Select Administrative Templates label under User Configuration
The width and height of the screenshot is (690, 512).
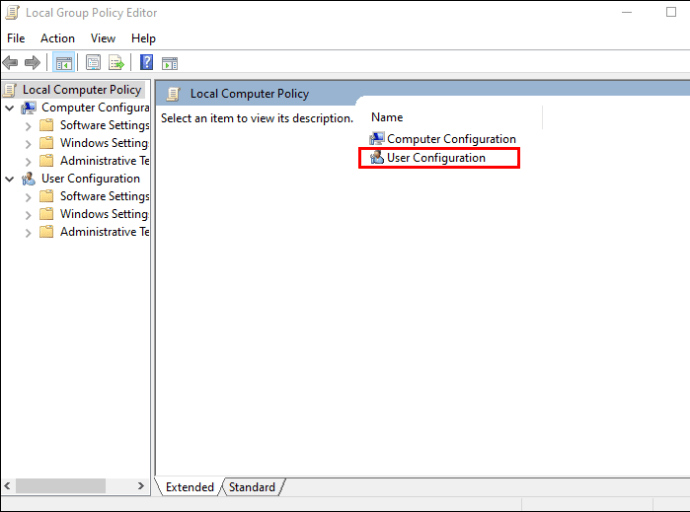point(105,231)
